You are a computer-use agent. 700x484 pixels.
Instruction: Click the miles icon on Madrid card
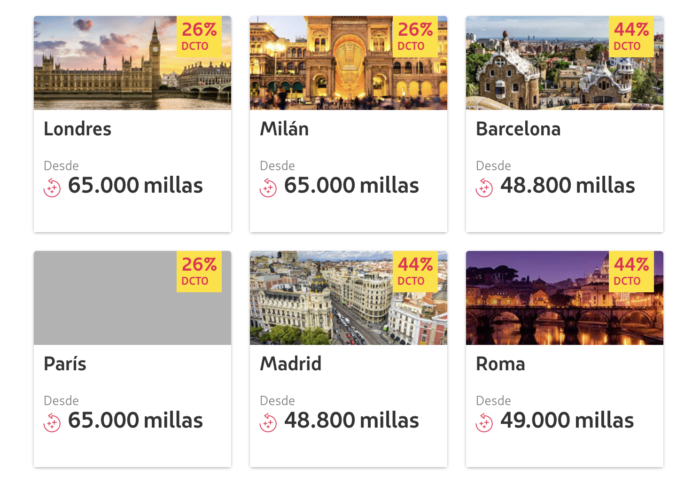click(268, 423)
